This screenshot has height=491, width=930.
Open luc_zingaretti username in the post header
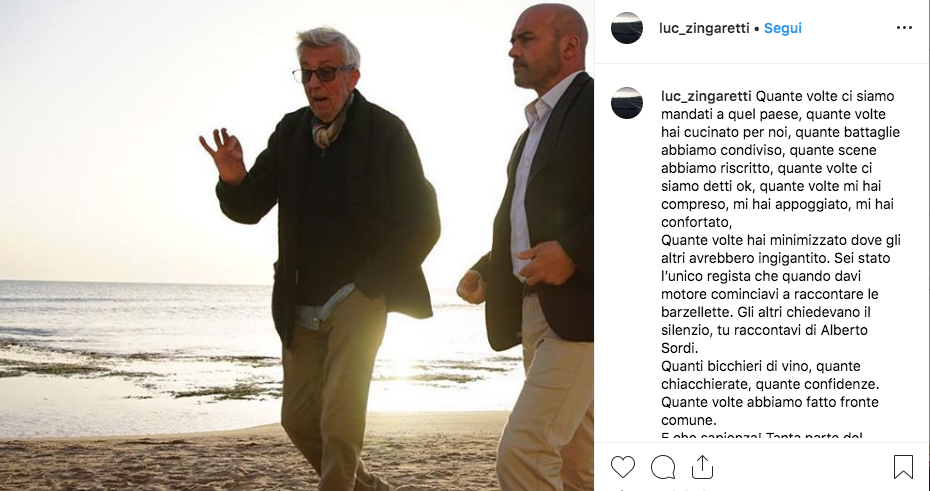click(704, 28)
